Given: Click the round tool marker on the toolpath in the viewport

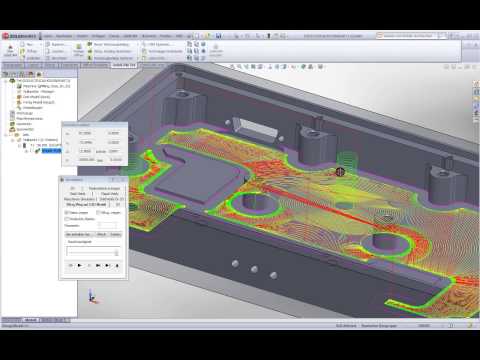Looking at the screenshot, I should pos(340,172).
